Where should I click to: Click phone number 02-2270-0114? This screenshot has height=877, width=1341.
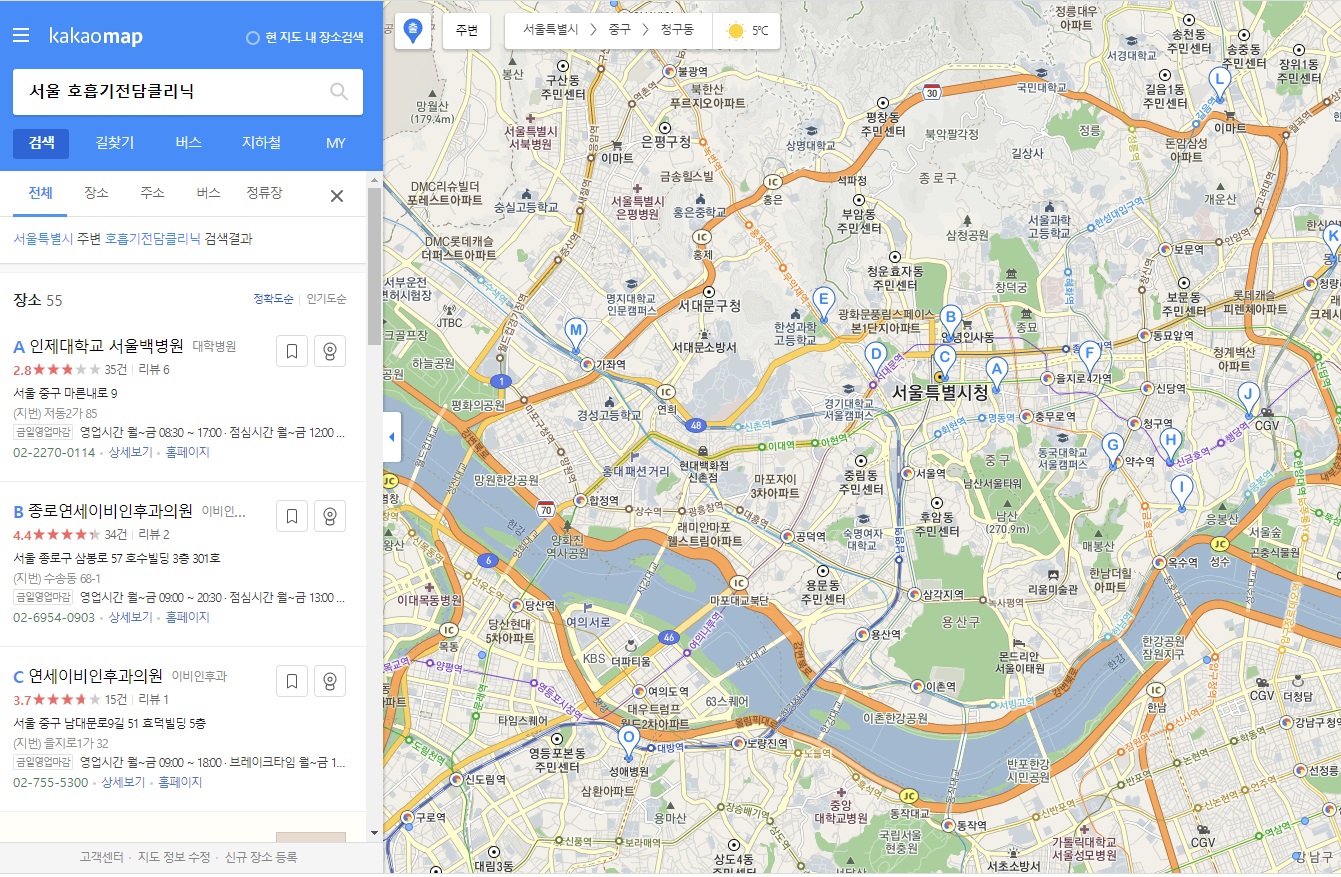tap(54, 452)
